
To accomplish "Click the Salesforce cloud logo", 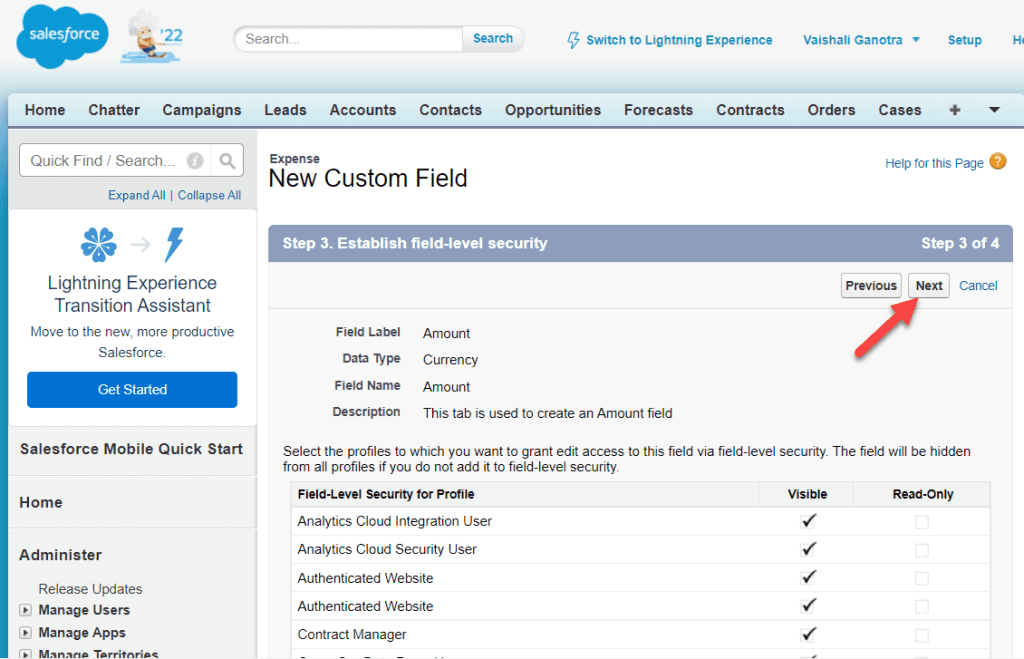I will pos(61,36).
